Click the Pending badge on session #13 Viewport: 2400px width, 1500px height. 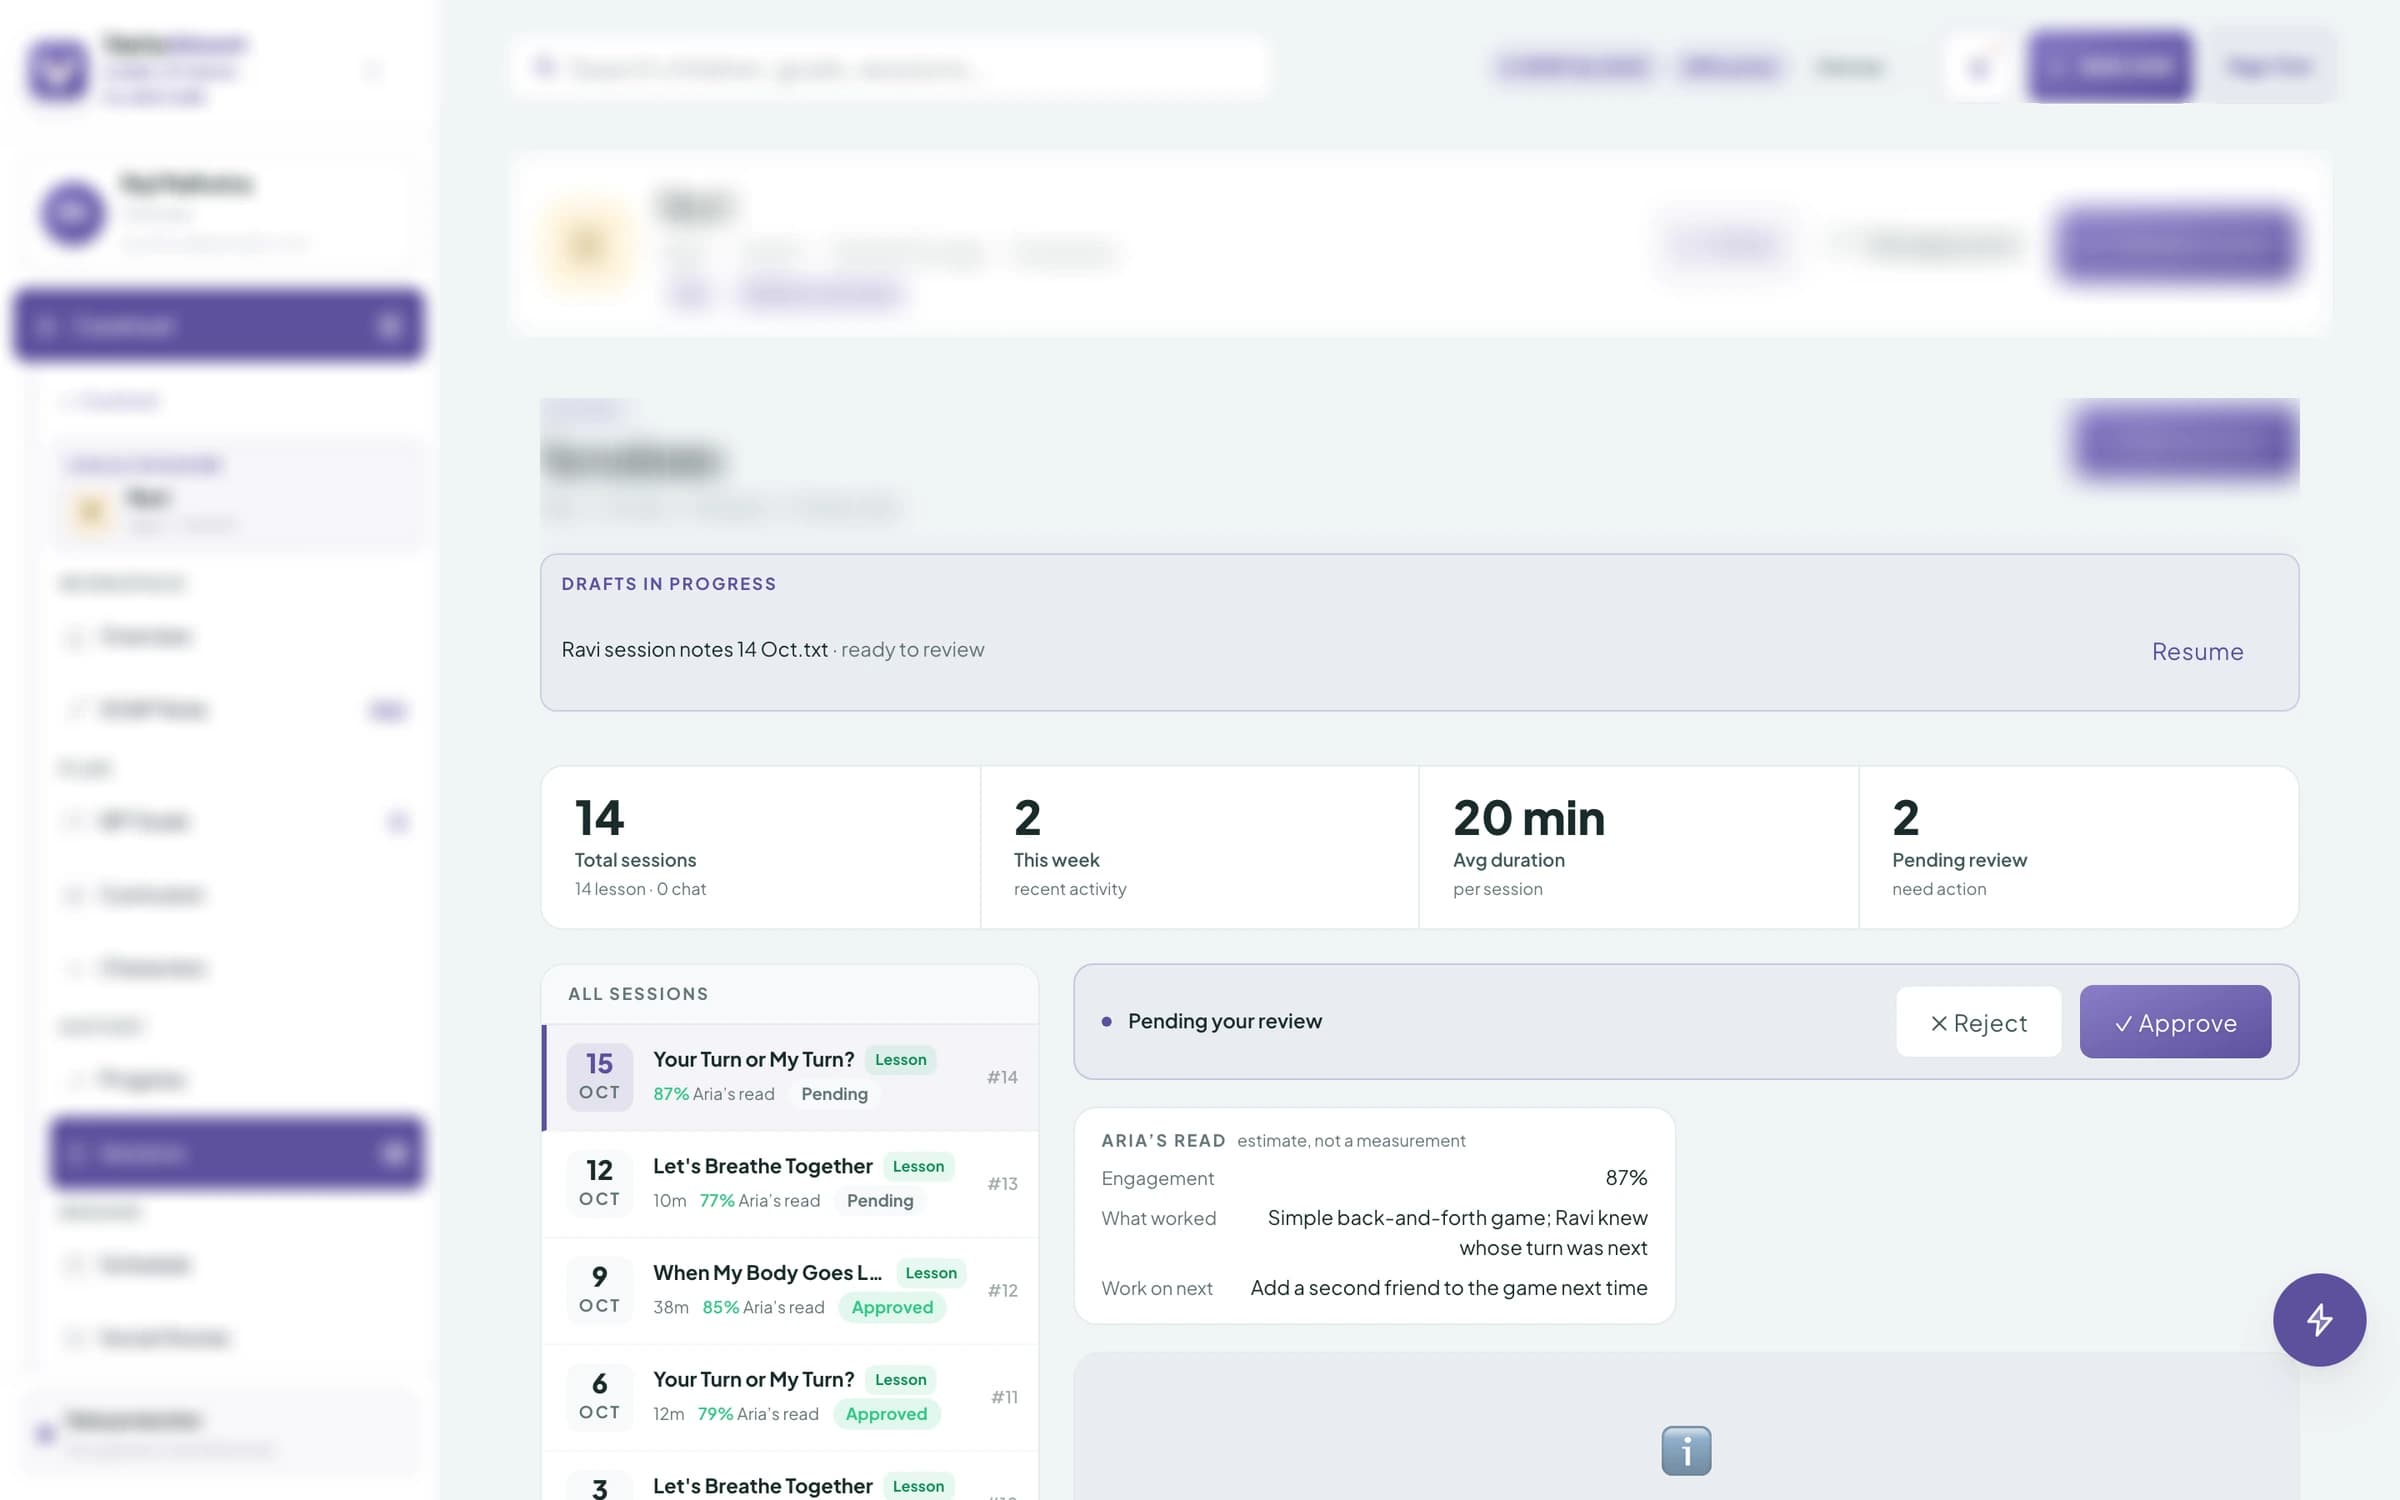click(880, 1201)
